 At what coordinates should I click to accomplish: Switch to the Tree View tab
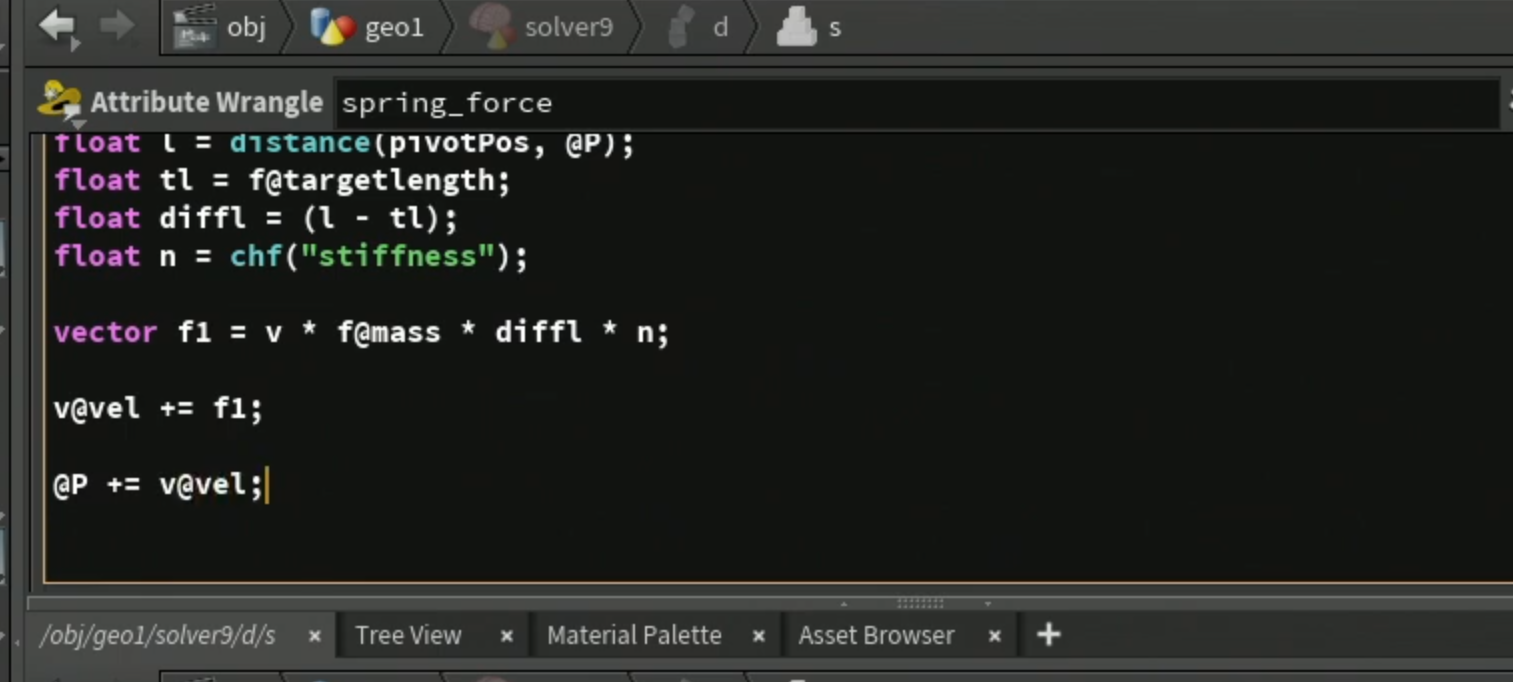pyautogui.click(x=408, y=635)
